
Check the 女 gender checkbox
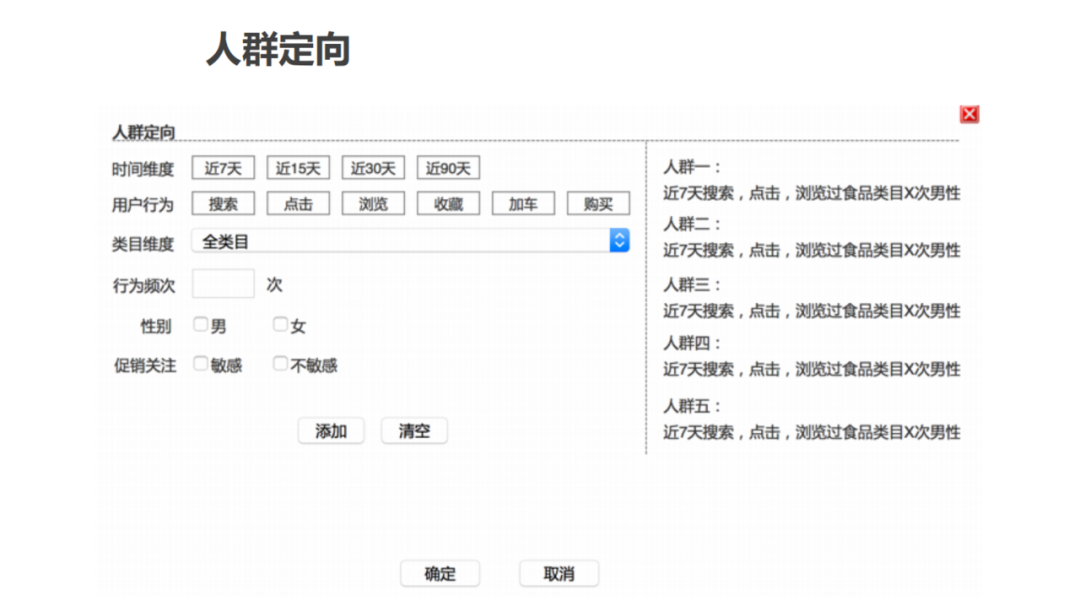pos(279,324)
